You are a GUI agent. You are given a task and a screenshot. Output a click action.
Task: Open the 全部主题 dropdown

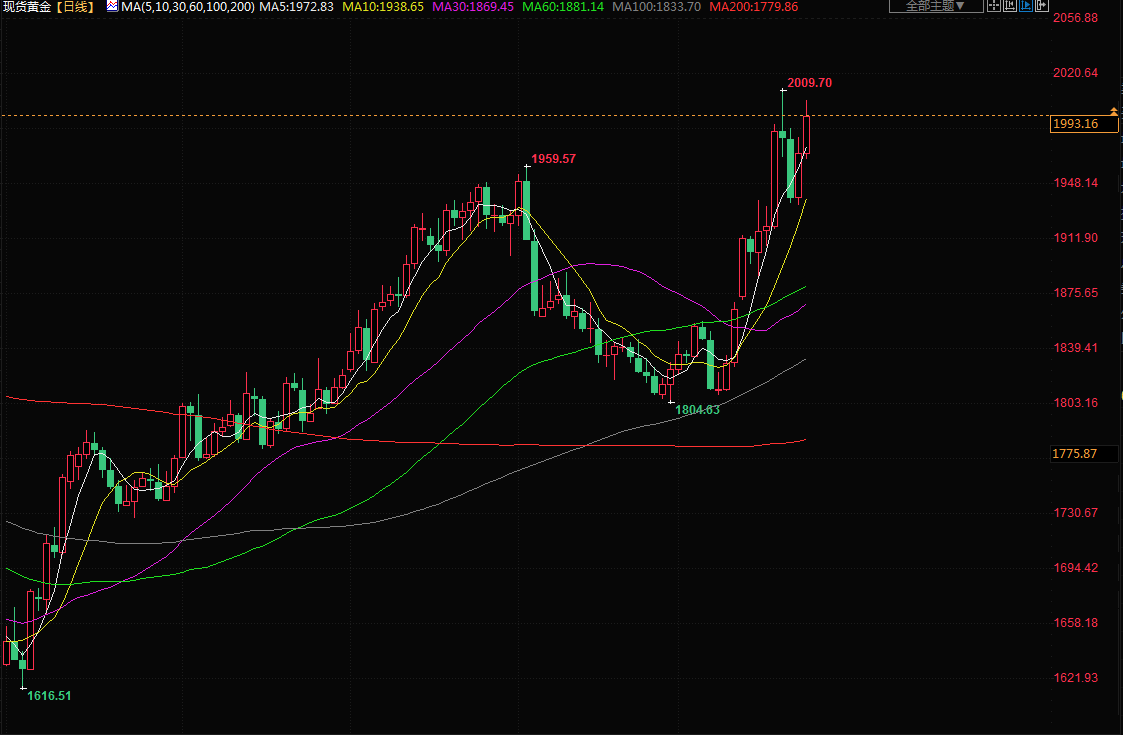coord(935,6)
